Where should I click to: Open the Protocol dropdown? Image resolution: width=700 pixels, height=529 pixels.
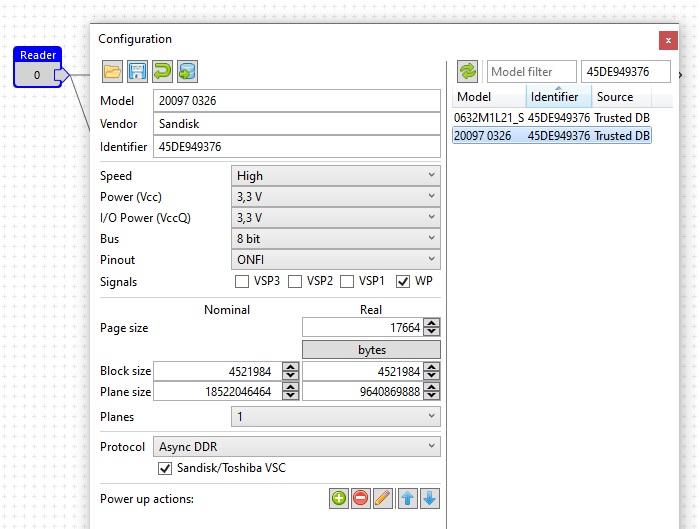[x=297, y=446]
